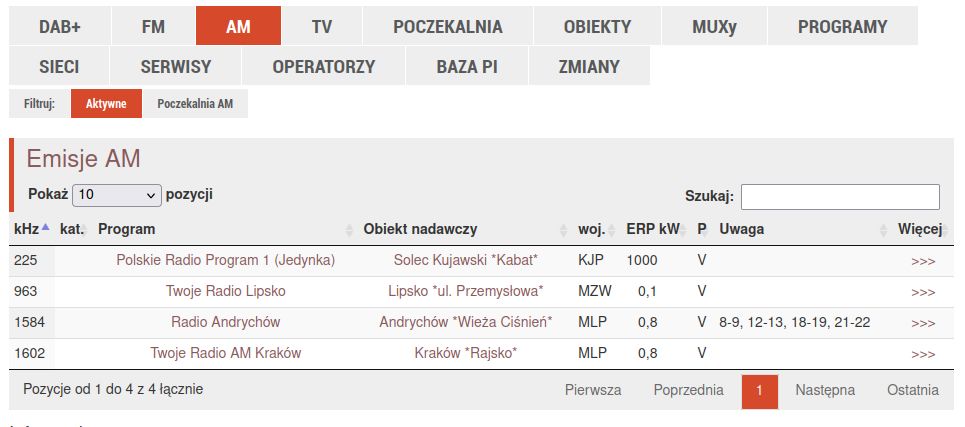The image size is (965, 427).
Task: Switch to the DAB+ tab
Action: 60,26
